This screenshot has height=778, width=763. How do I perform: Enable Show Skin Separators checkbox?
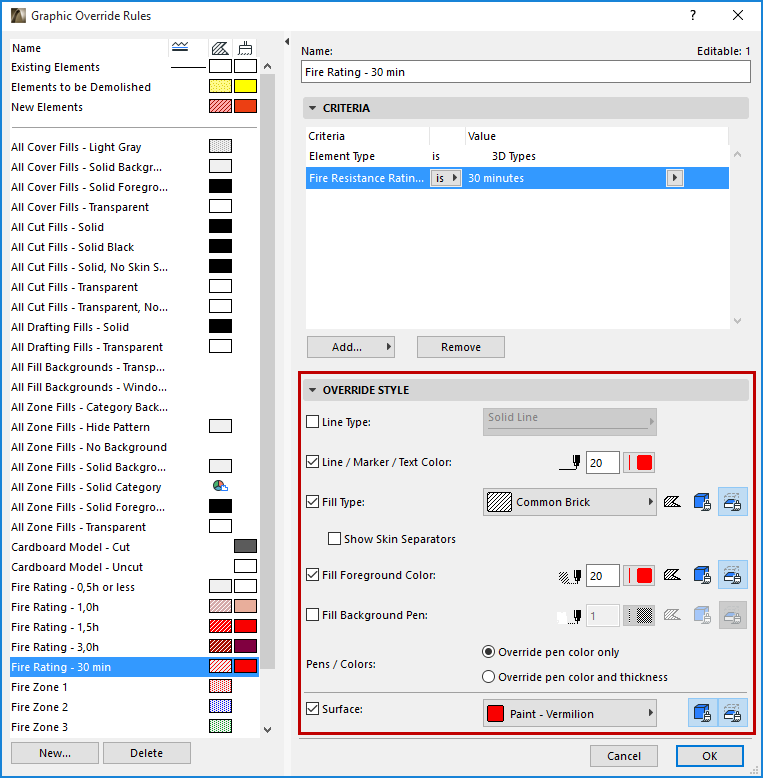[x=334, y=538]
